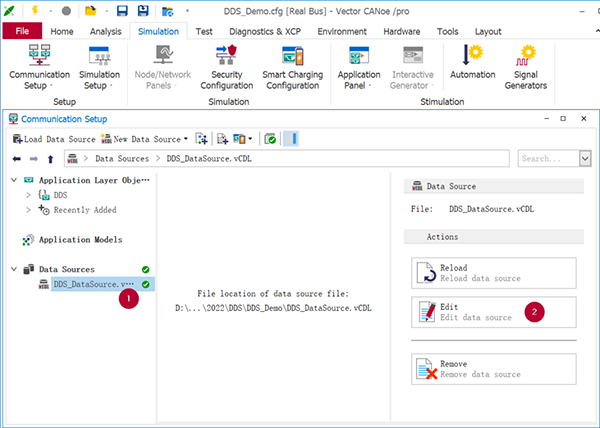Switch to the Test ribbon tab
Image resolution: width=600 pixels, height=428 pixels.
(204, 31)
